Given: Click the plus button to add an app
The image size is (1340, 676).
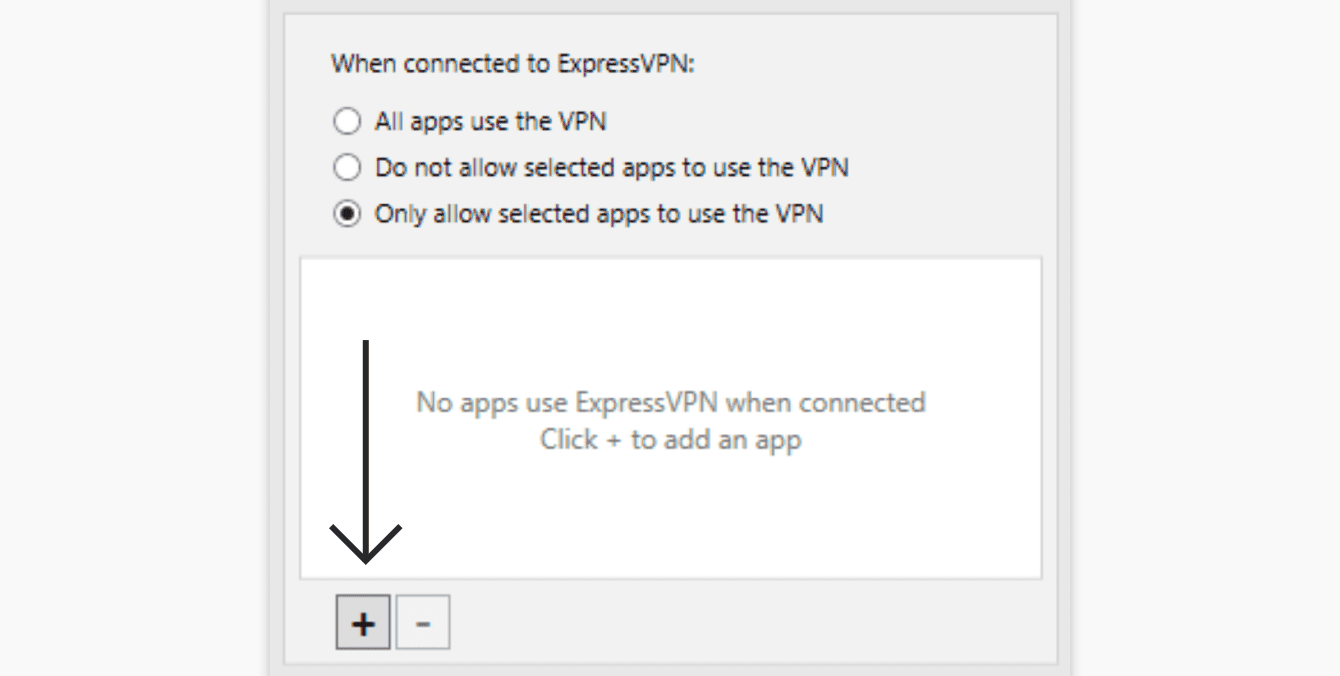Looking at the screenshot, I should coord(363,623).
